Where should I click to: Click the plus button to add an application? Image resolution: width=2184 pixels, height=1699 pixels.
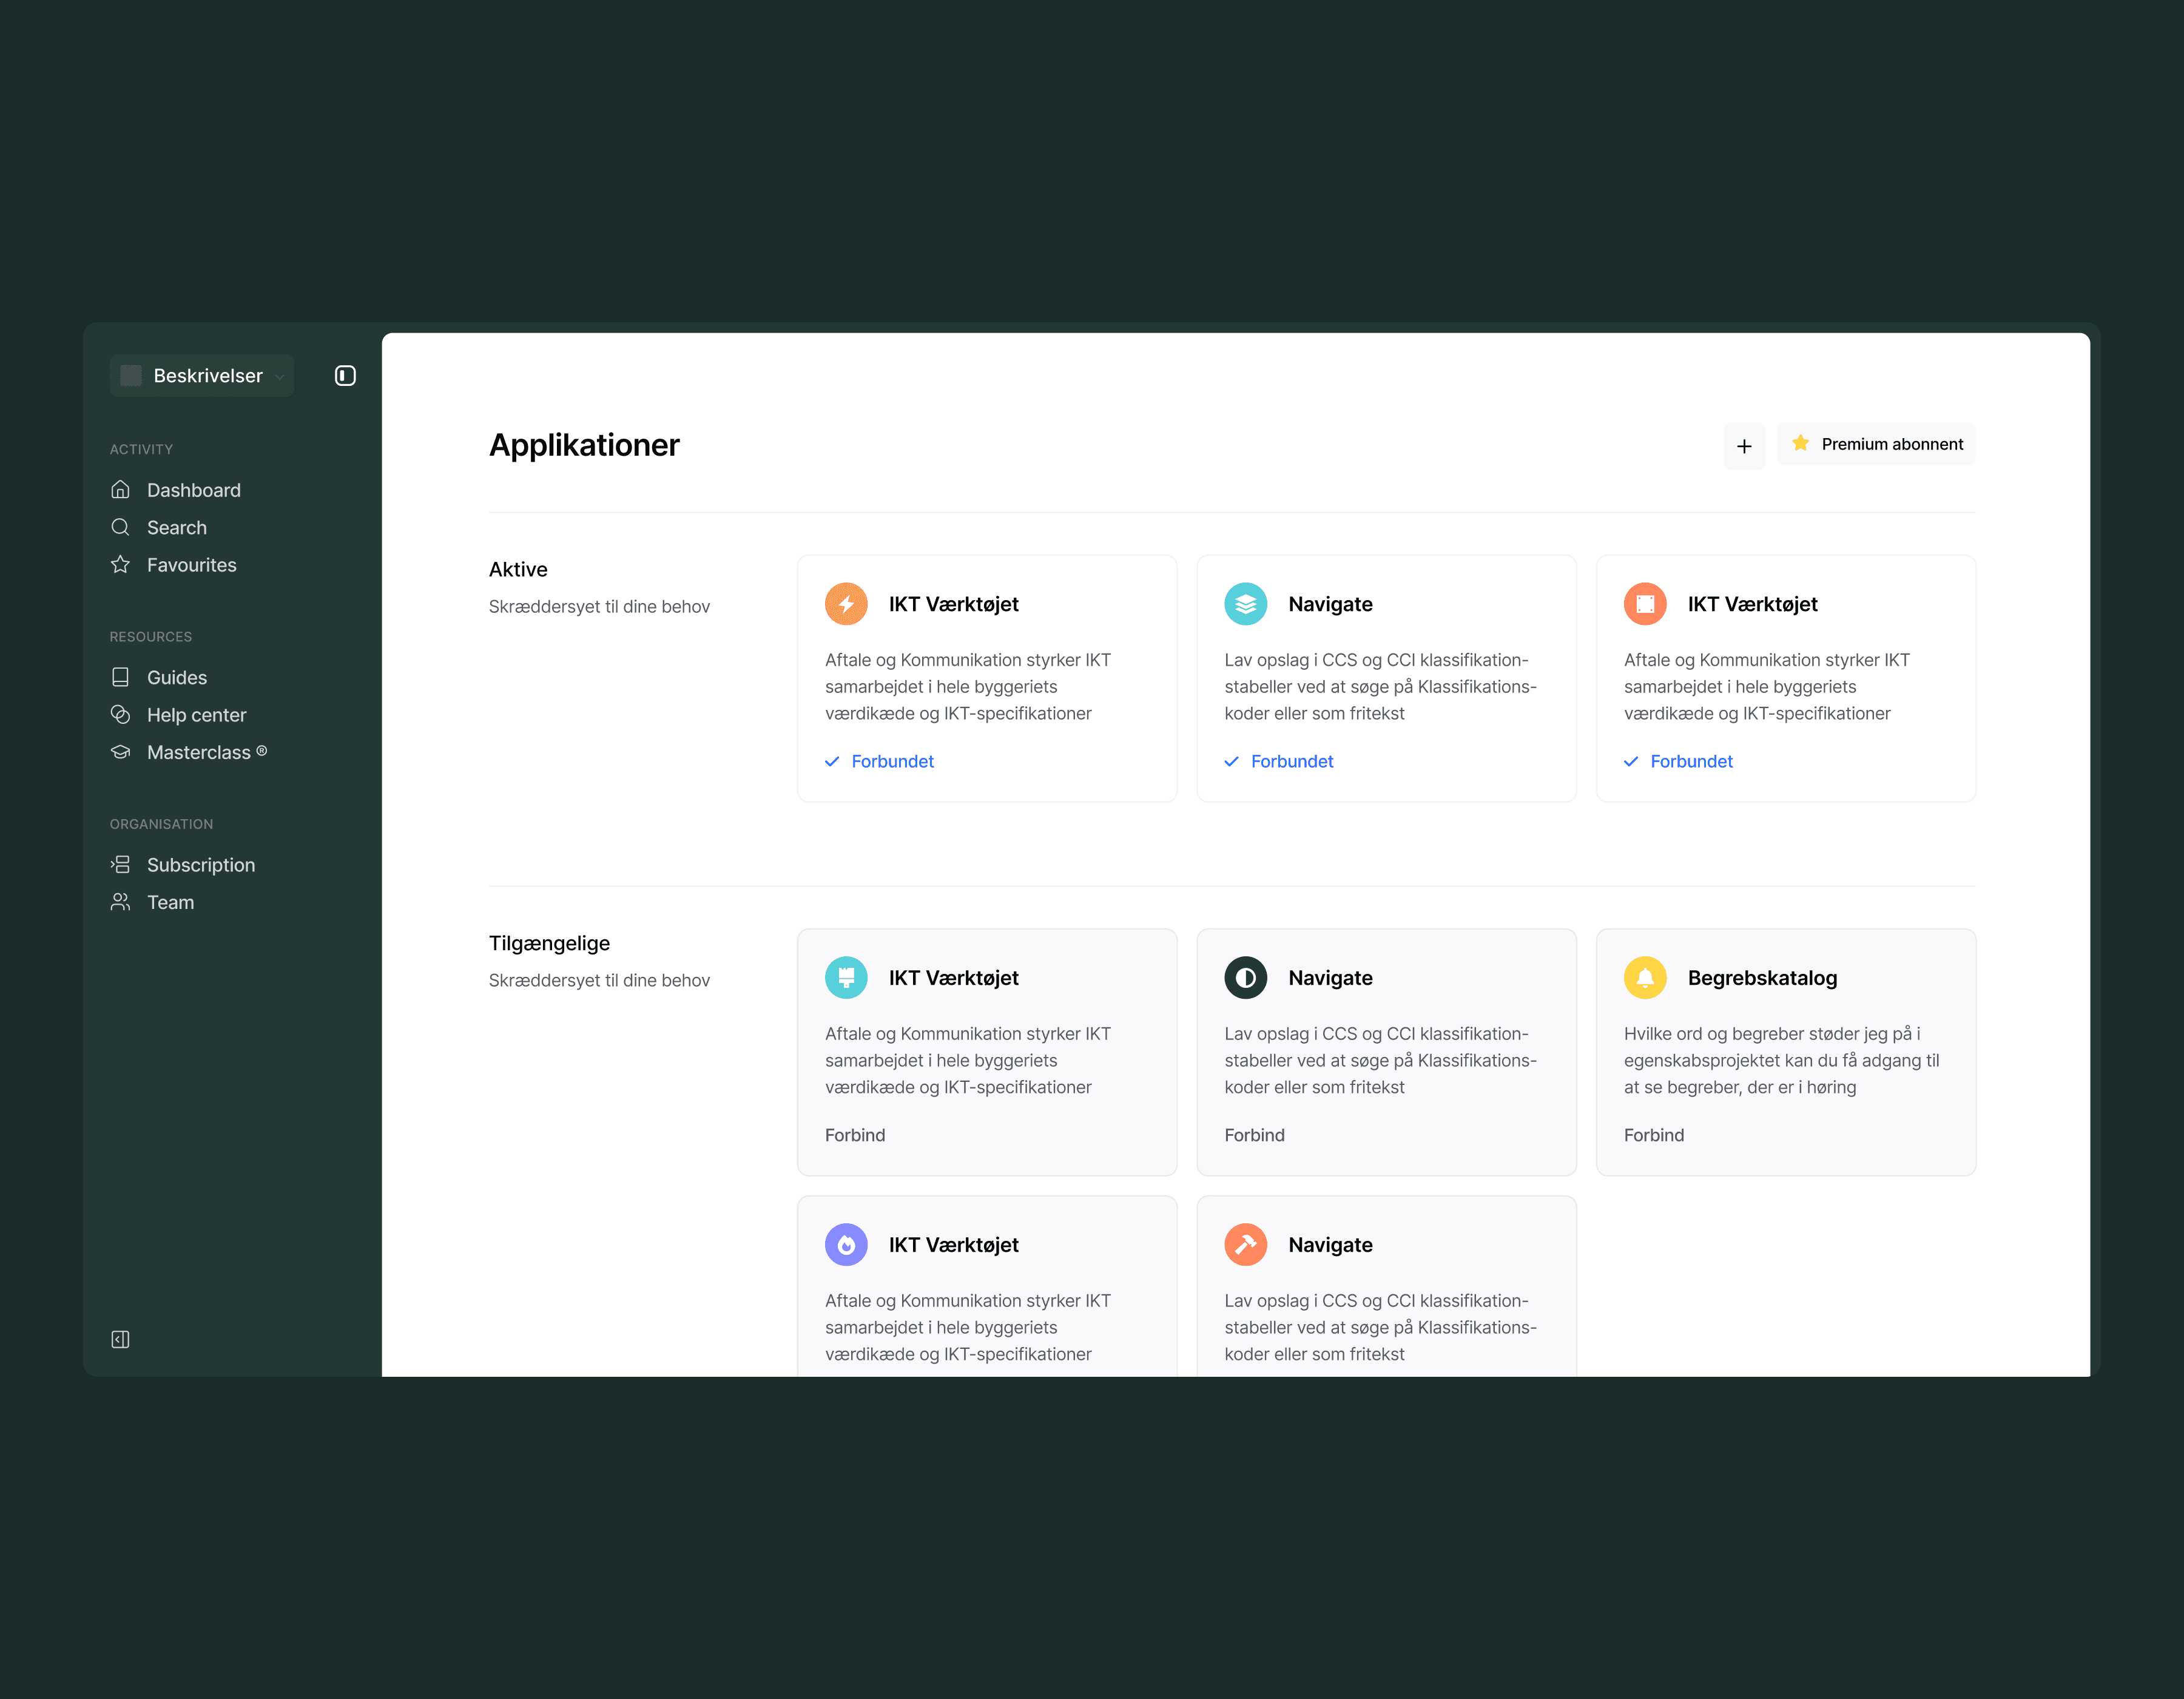pos(1744,446)
